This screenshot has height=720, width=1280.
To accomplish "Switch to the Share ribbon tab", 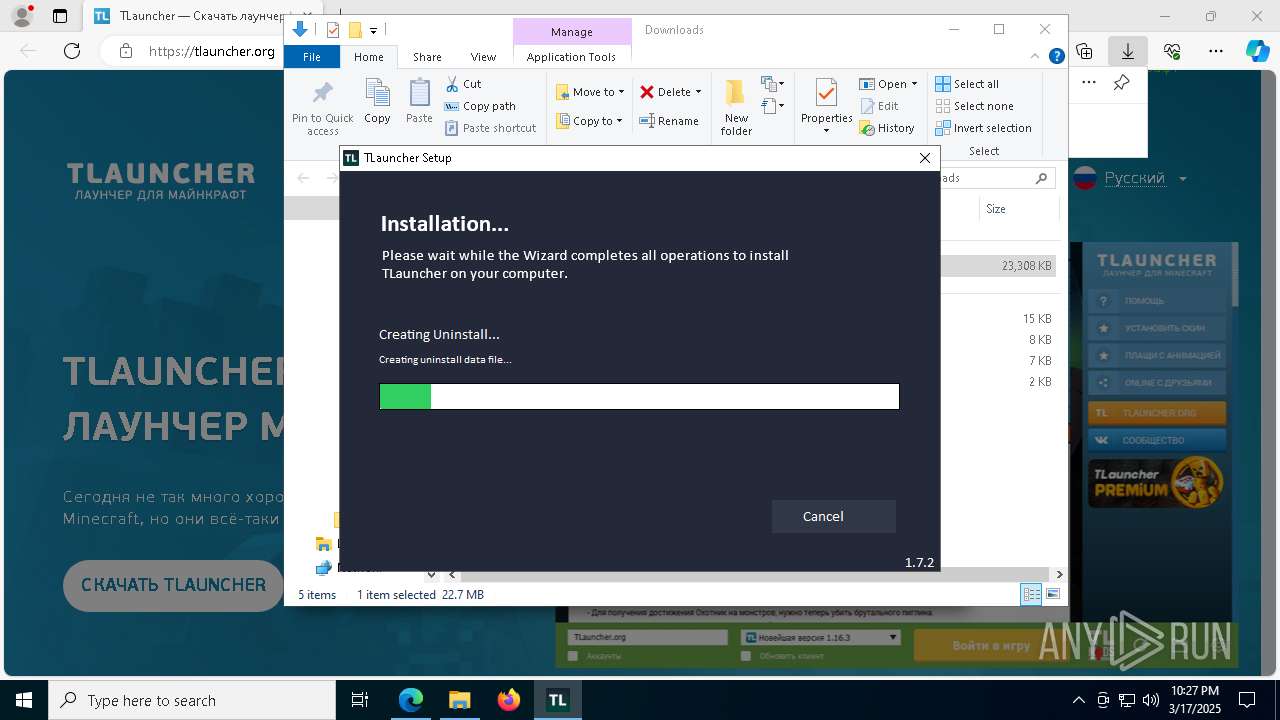I will [427, 57].
